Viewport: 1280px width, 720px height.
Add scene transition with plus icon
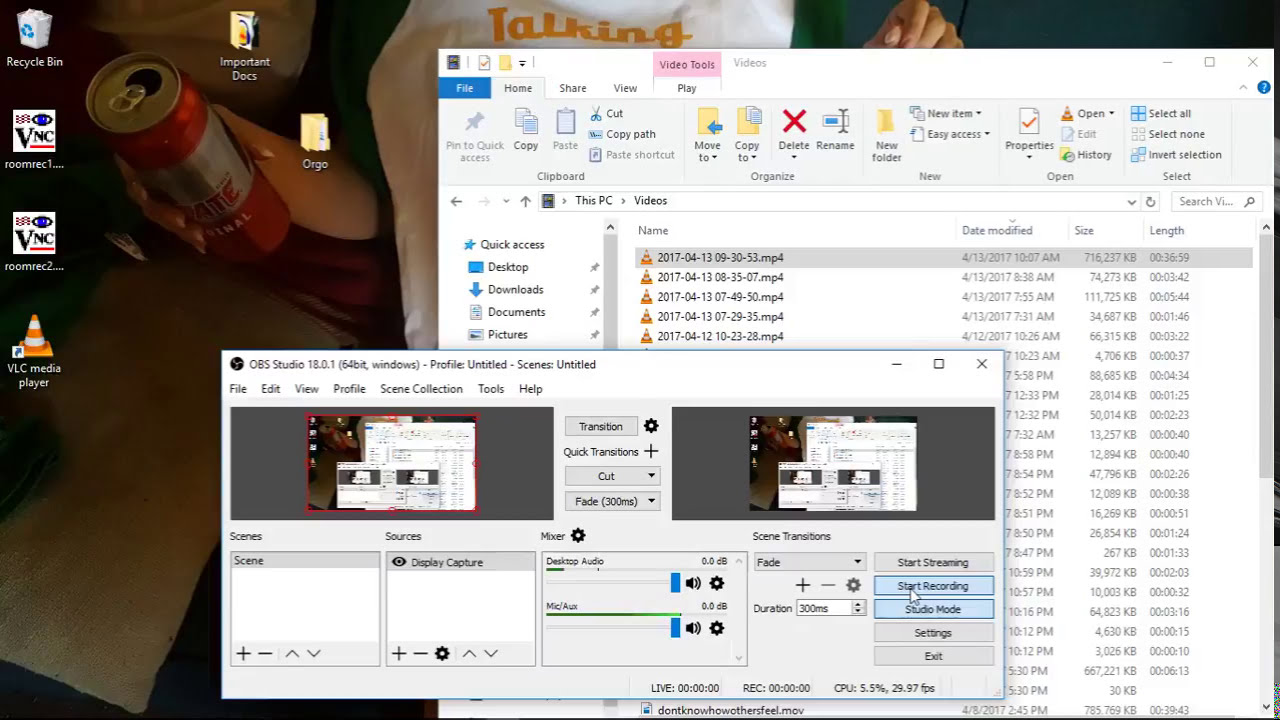click(802, 585)
